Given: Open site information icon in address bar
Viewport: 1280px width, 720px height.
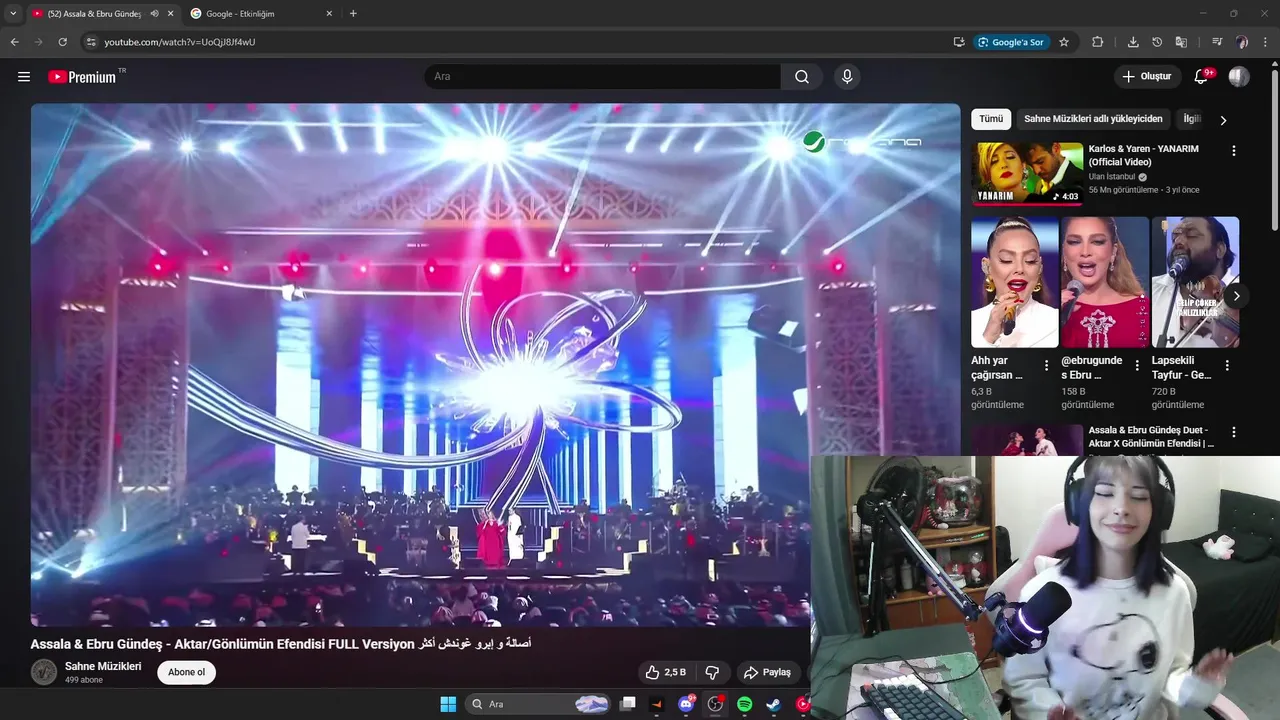Looking at the screenshot, I should tap(90, 42).
